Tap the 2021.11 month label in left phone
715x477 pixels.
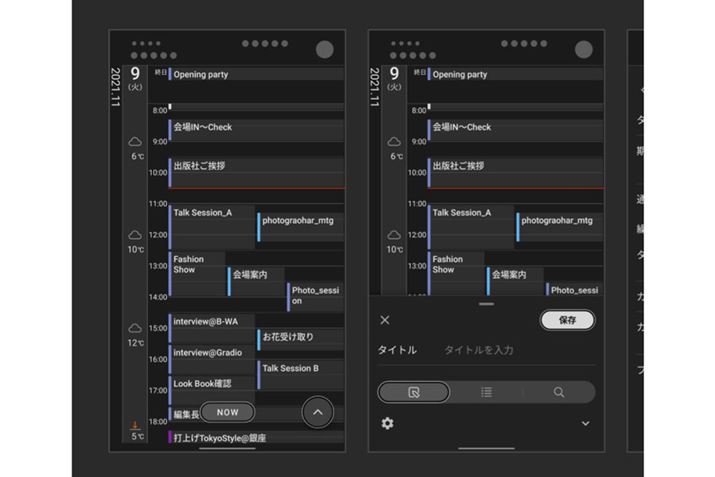[x=115, y=87]
